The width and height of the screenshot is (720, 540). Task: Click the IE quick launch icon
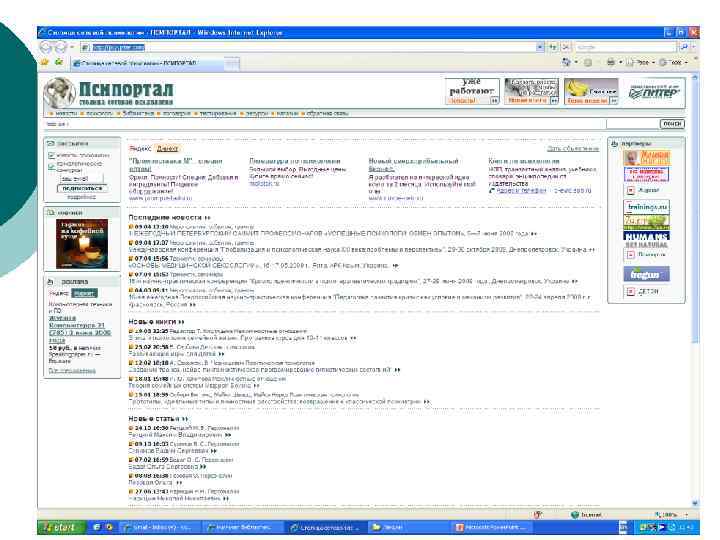click(96, 528)
